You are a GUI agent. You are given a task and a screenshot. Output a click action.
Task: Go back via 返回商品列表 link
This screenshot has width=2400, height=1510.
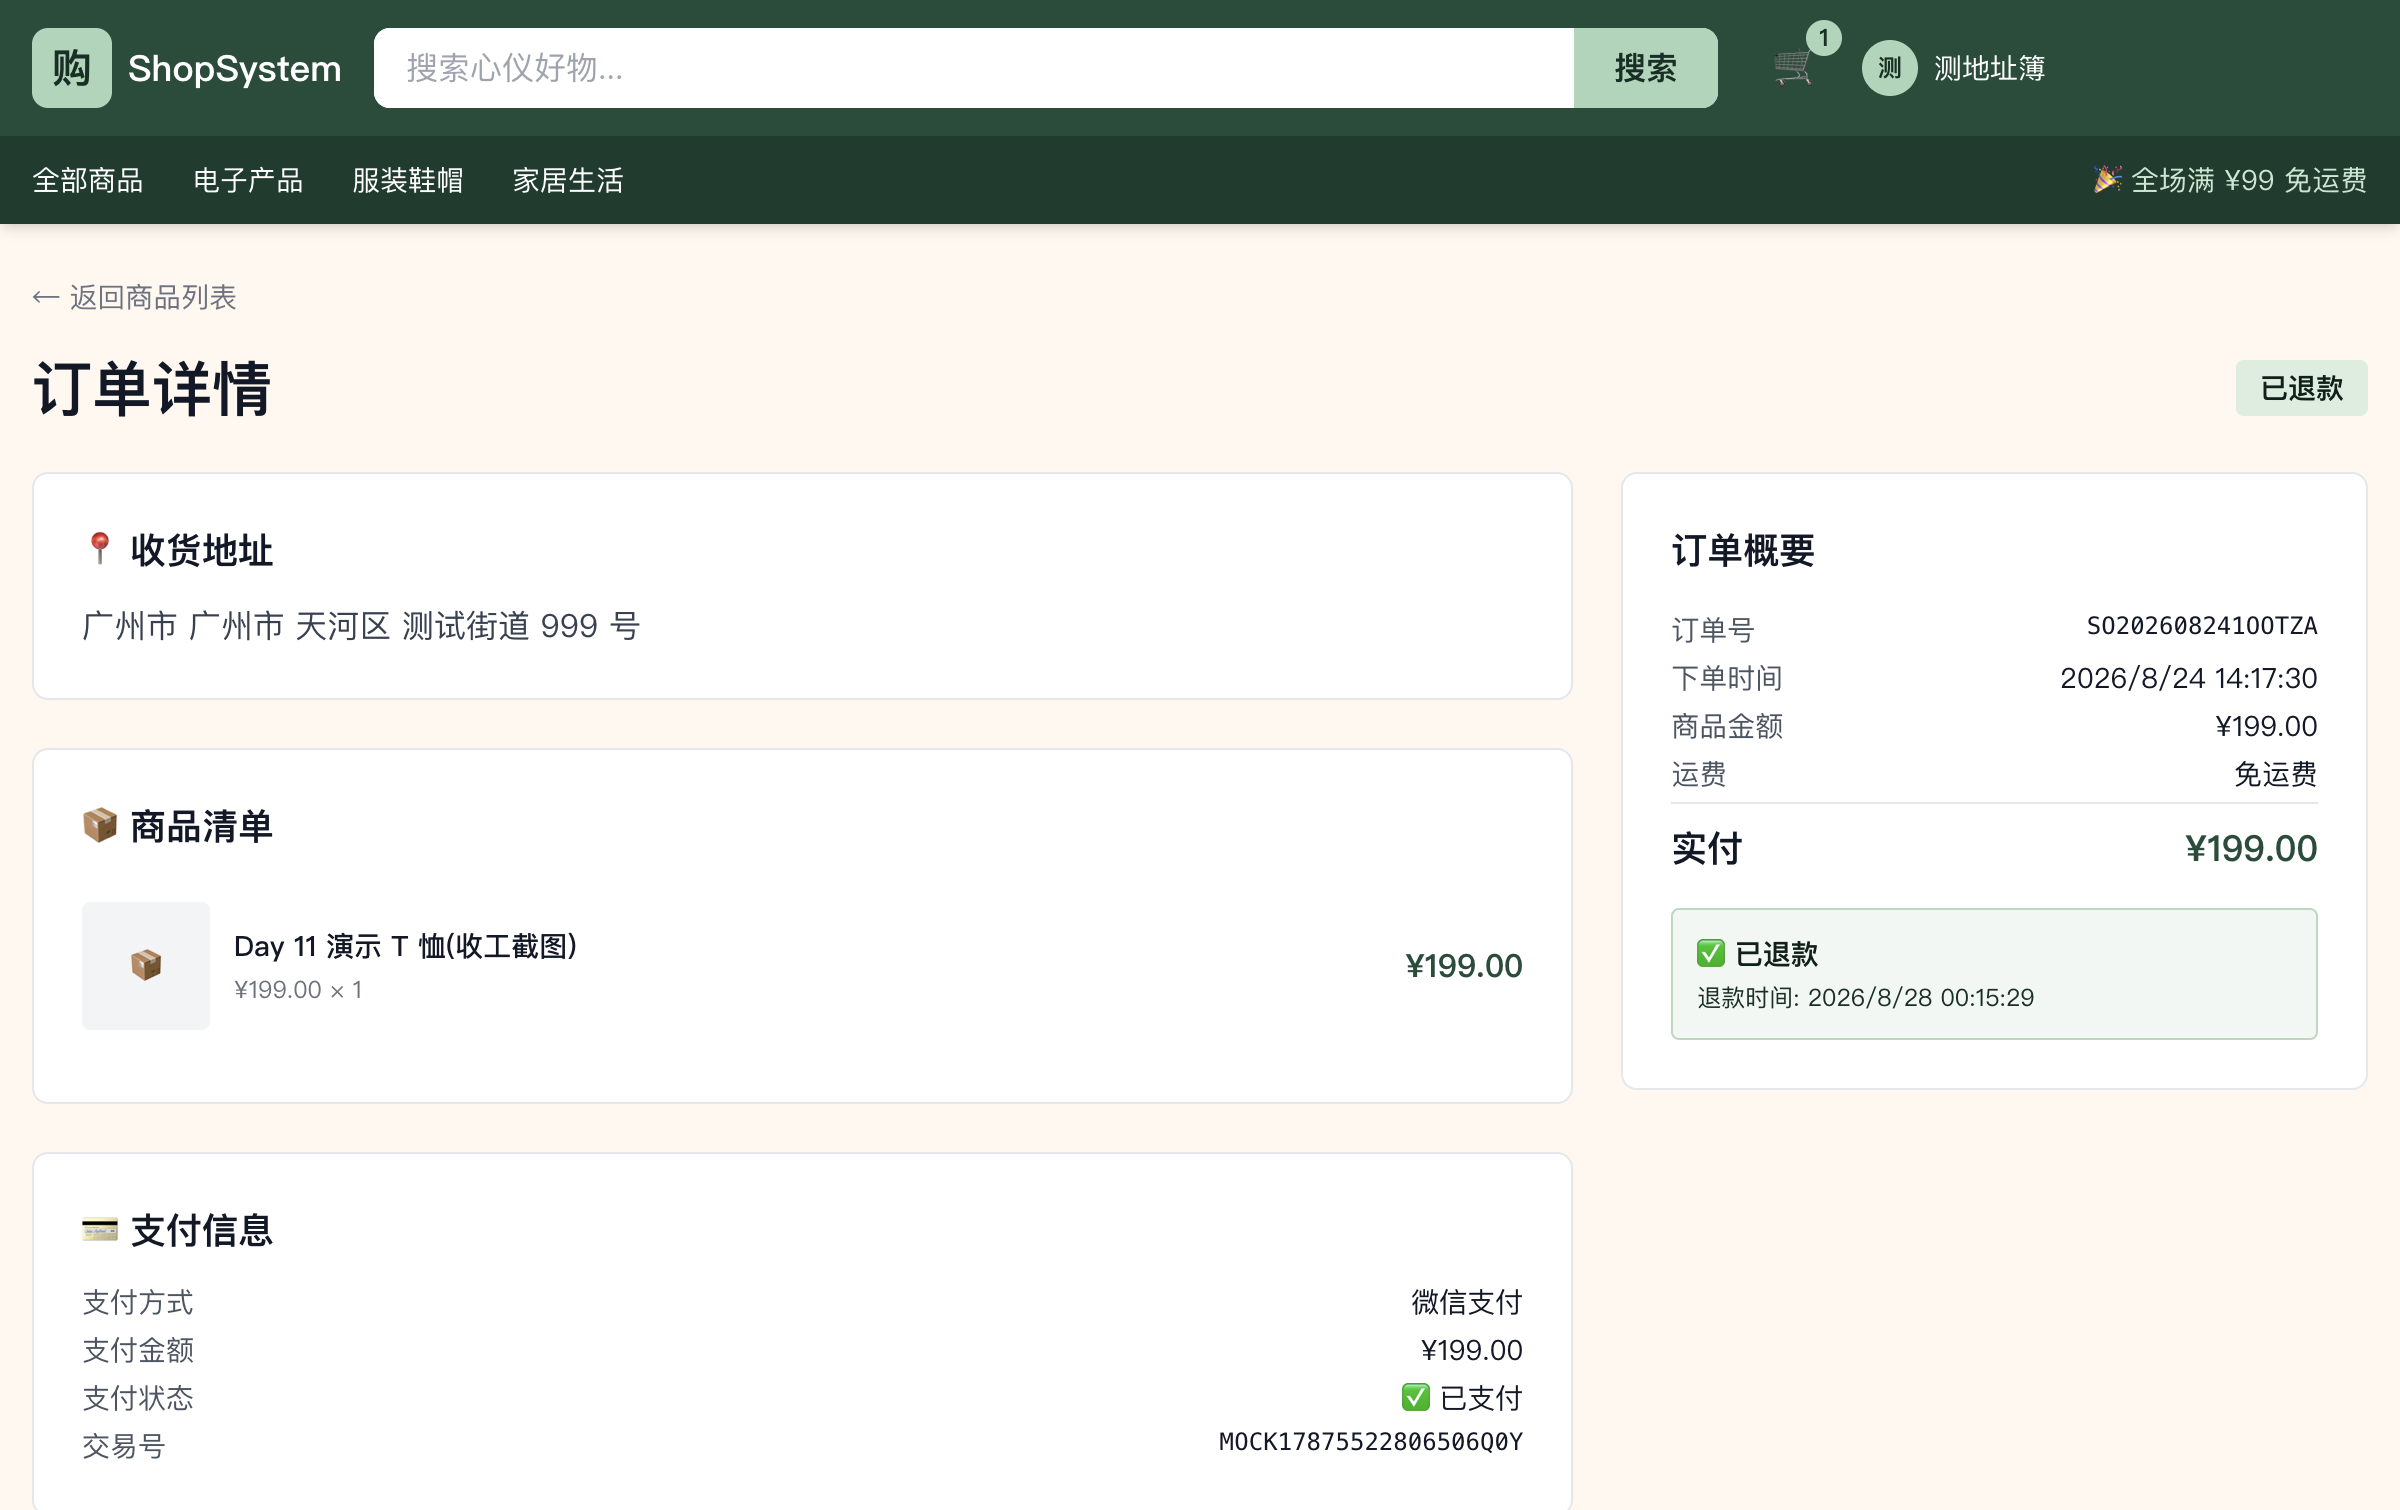(134, 297)
